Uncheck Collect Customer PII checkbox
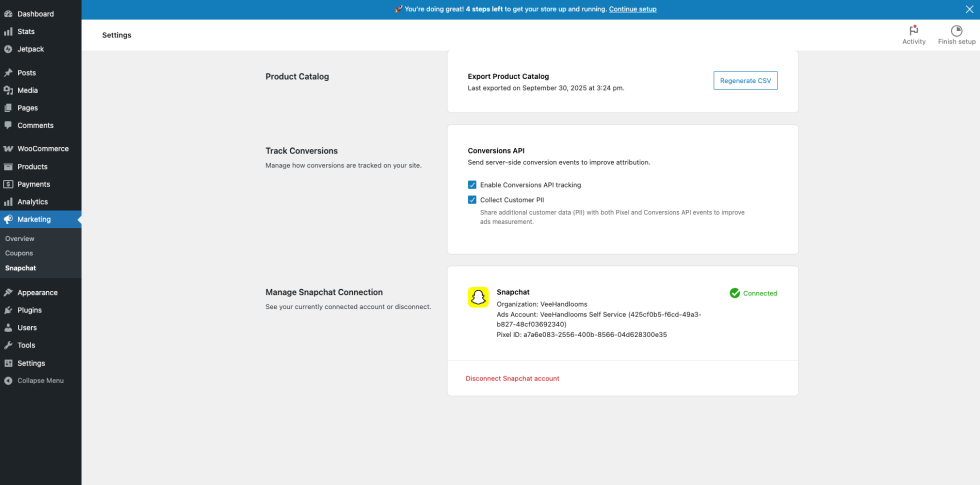 click(x=472, y=200)
